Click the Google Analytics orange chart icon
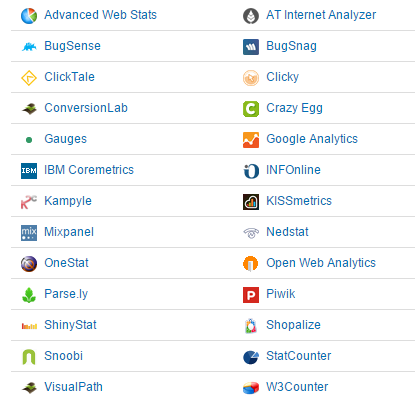The height and width of the screenshot is (399, 415). [251, 140]
